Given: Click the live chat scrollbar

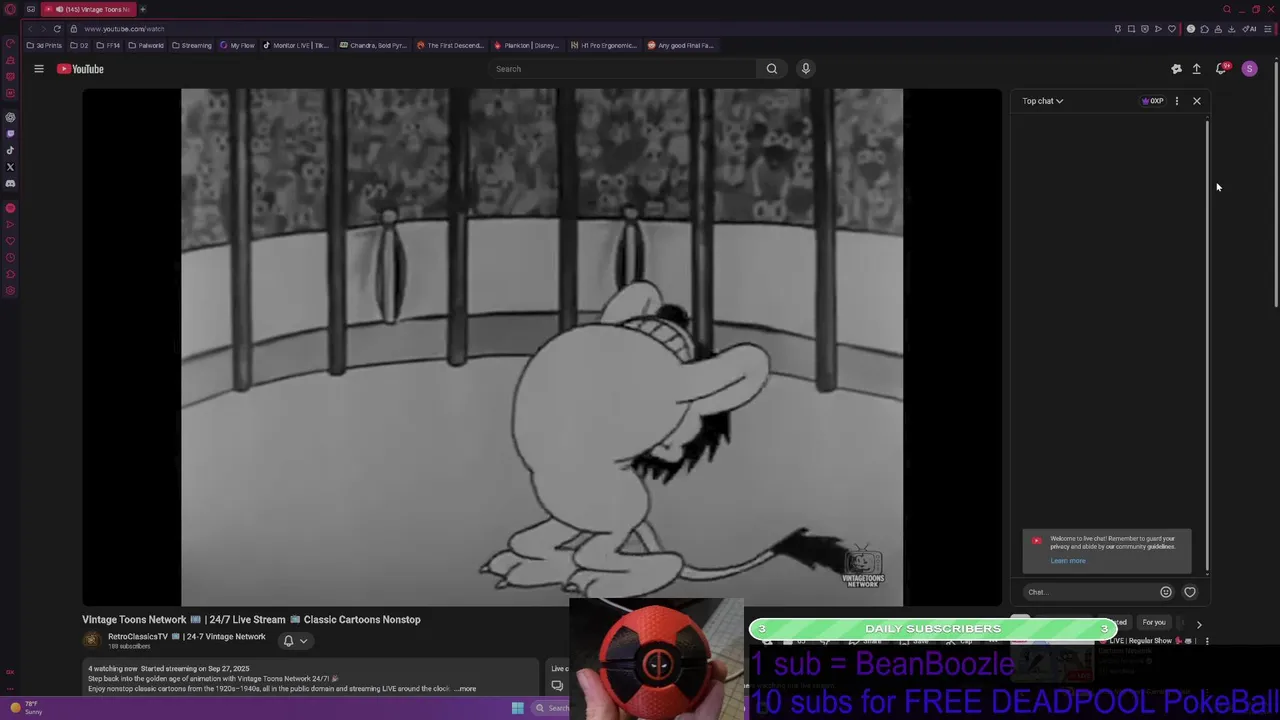Looking at the screenshot, I should (1207, 345).
